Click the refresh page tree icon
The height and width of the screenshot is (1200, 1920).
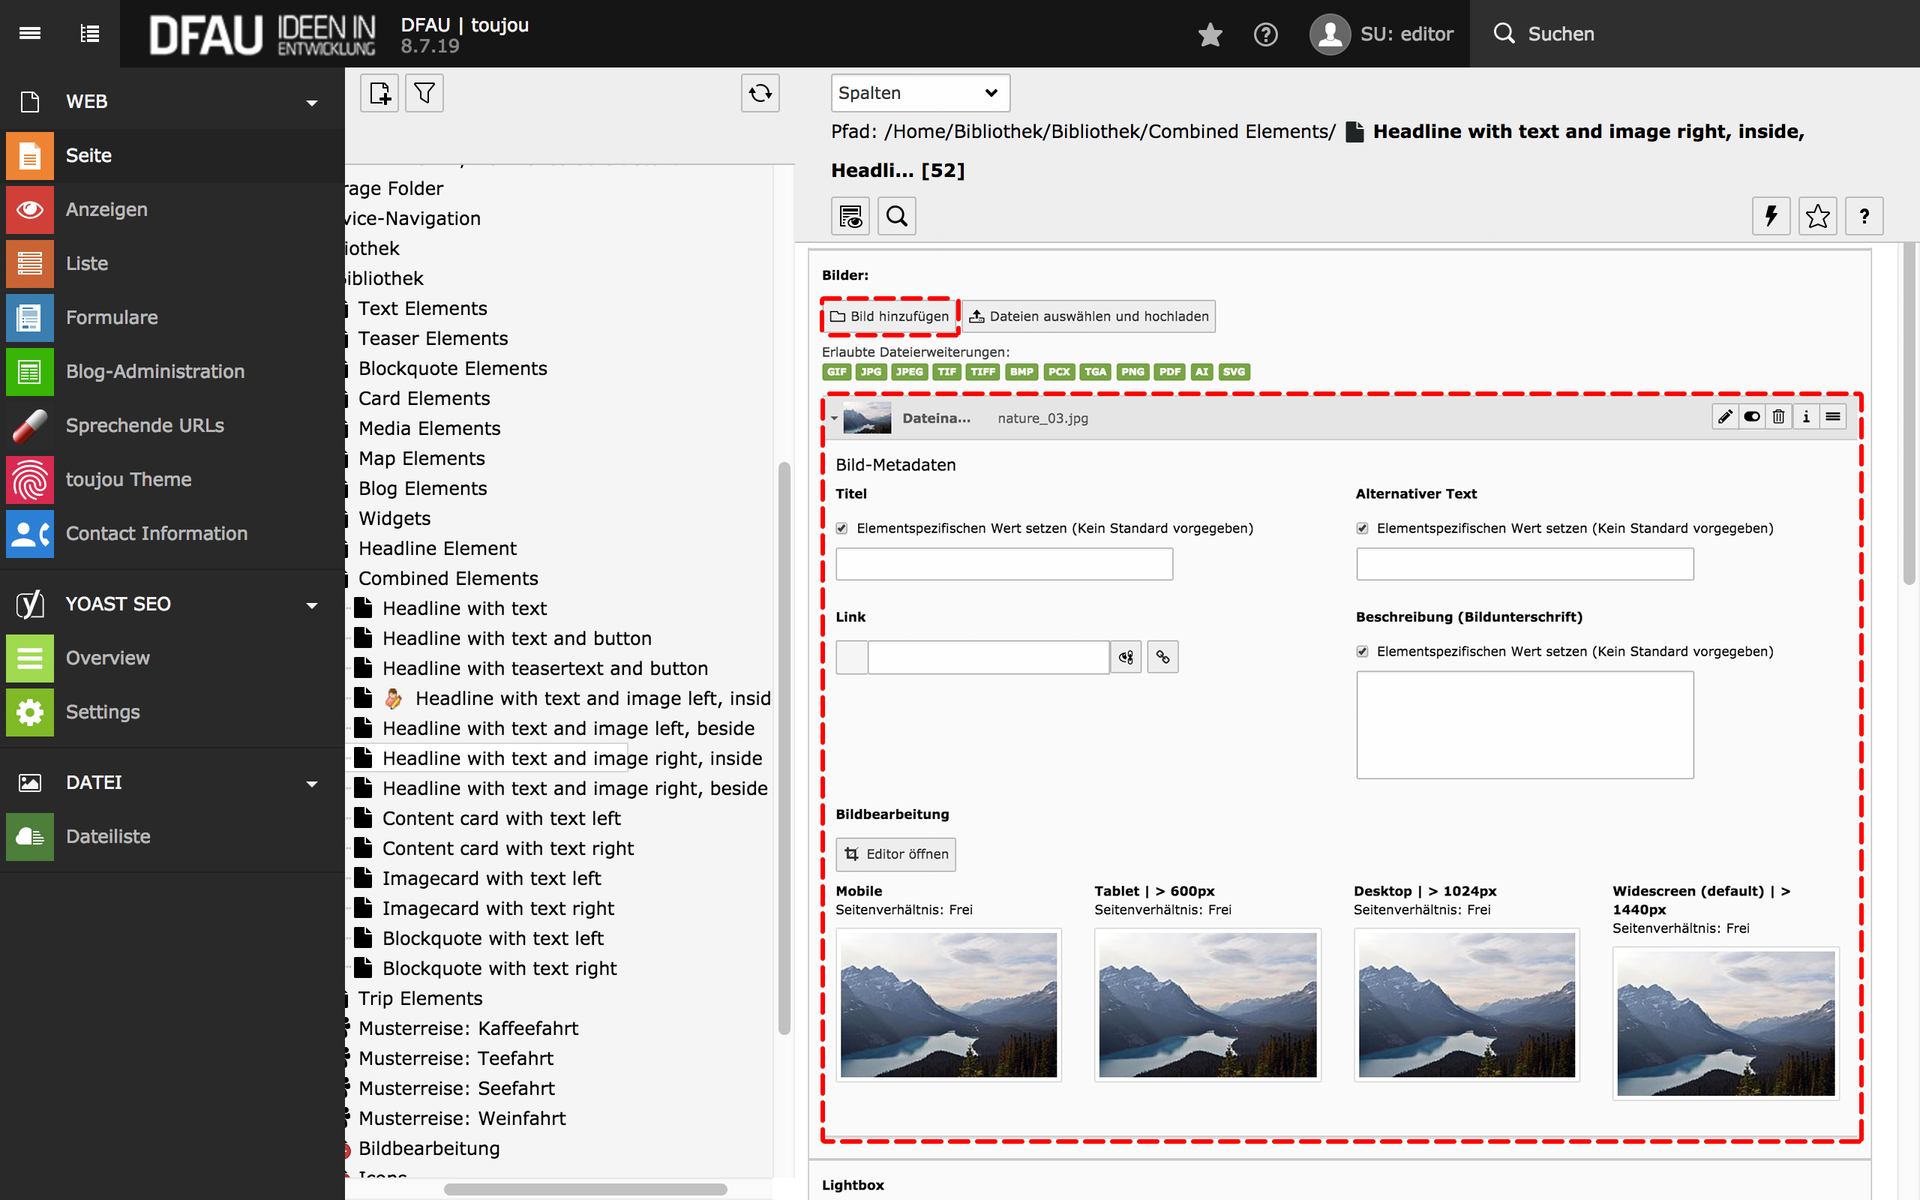click(760, 93)
